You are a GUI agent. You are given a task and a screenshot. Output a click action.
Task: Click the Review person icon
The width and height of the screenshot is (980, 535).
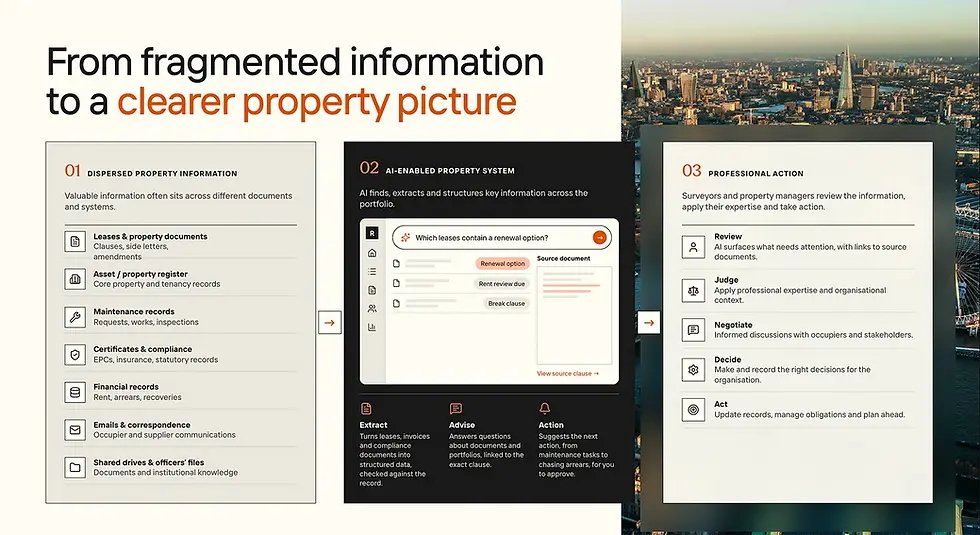693,247
